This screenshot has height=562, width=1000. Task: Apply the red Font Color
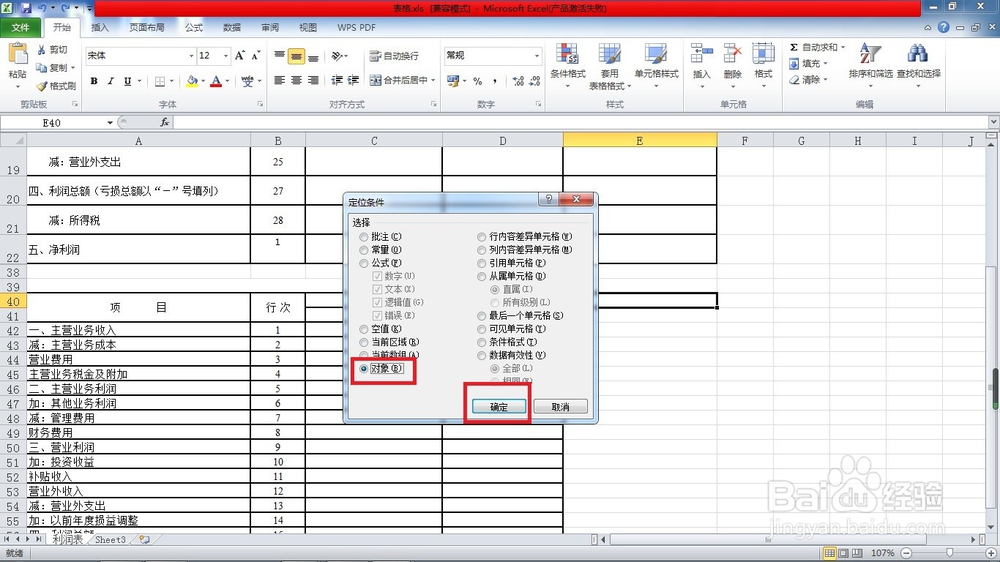click(x=216, y=81)
